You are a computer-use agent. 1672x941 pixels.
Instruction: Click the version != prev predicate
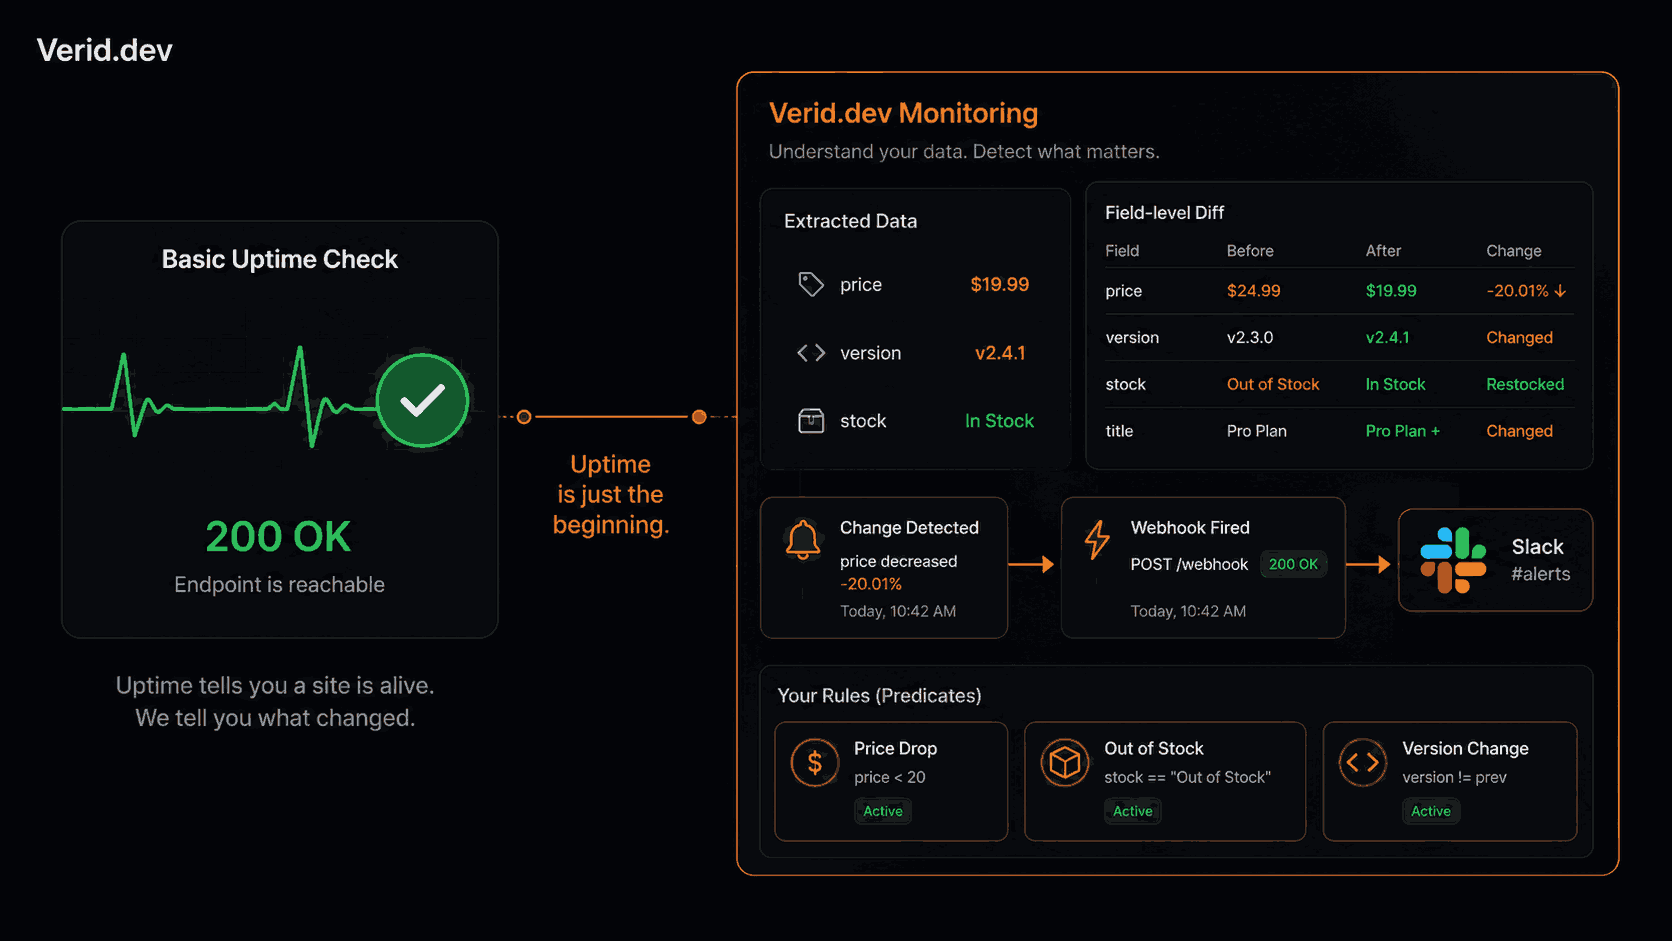point(1454,777)
